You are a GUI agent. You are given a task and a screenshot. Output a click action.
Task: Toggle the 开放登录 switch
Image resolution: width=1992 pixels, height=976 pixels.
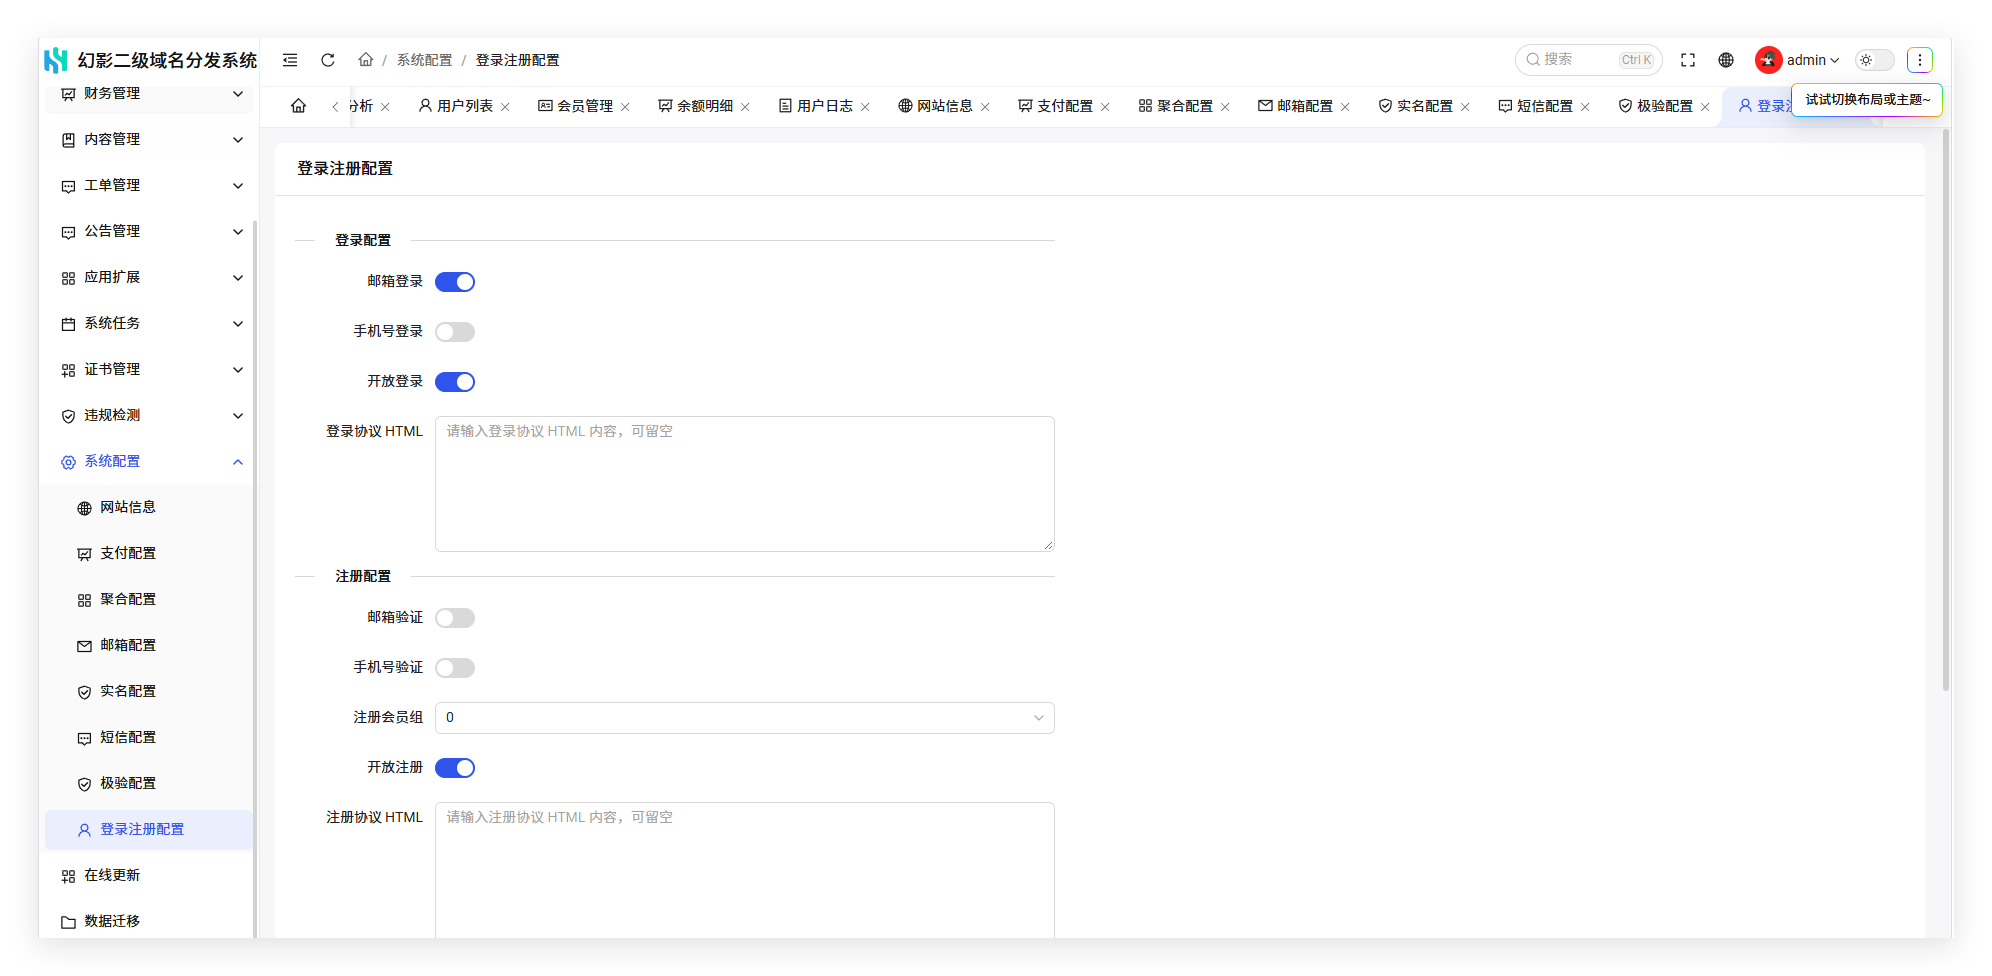455,382
